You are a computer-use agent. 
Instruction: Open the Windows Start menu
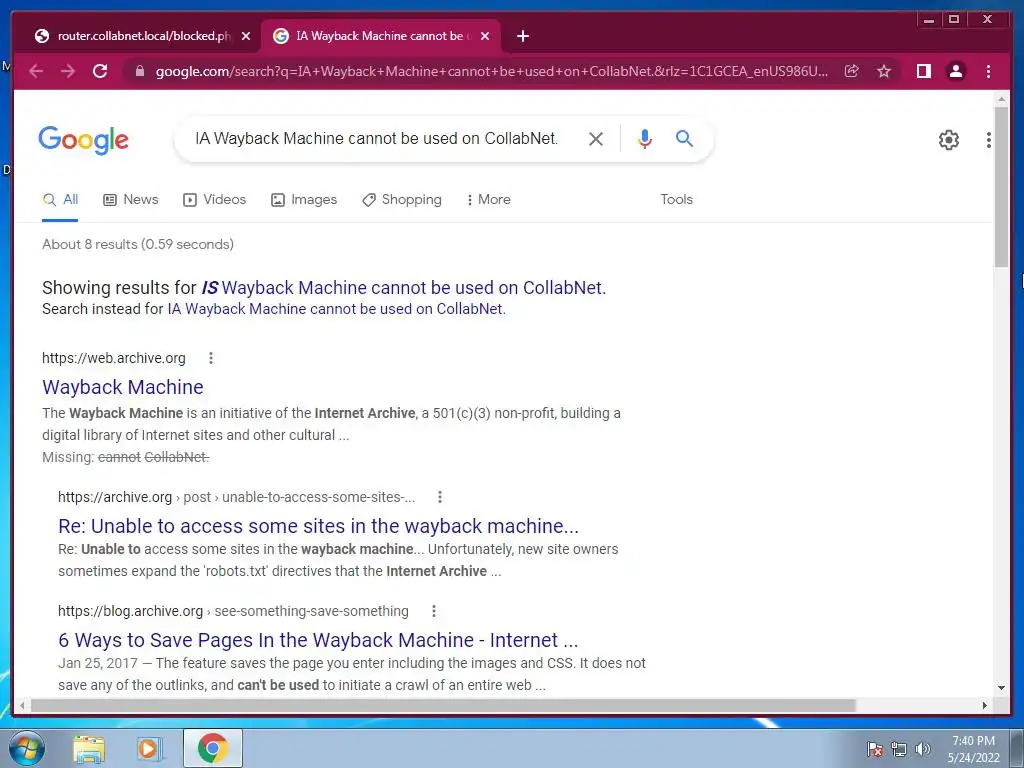pos(25,748)
